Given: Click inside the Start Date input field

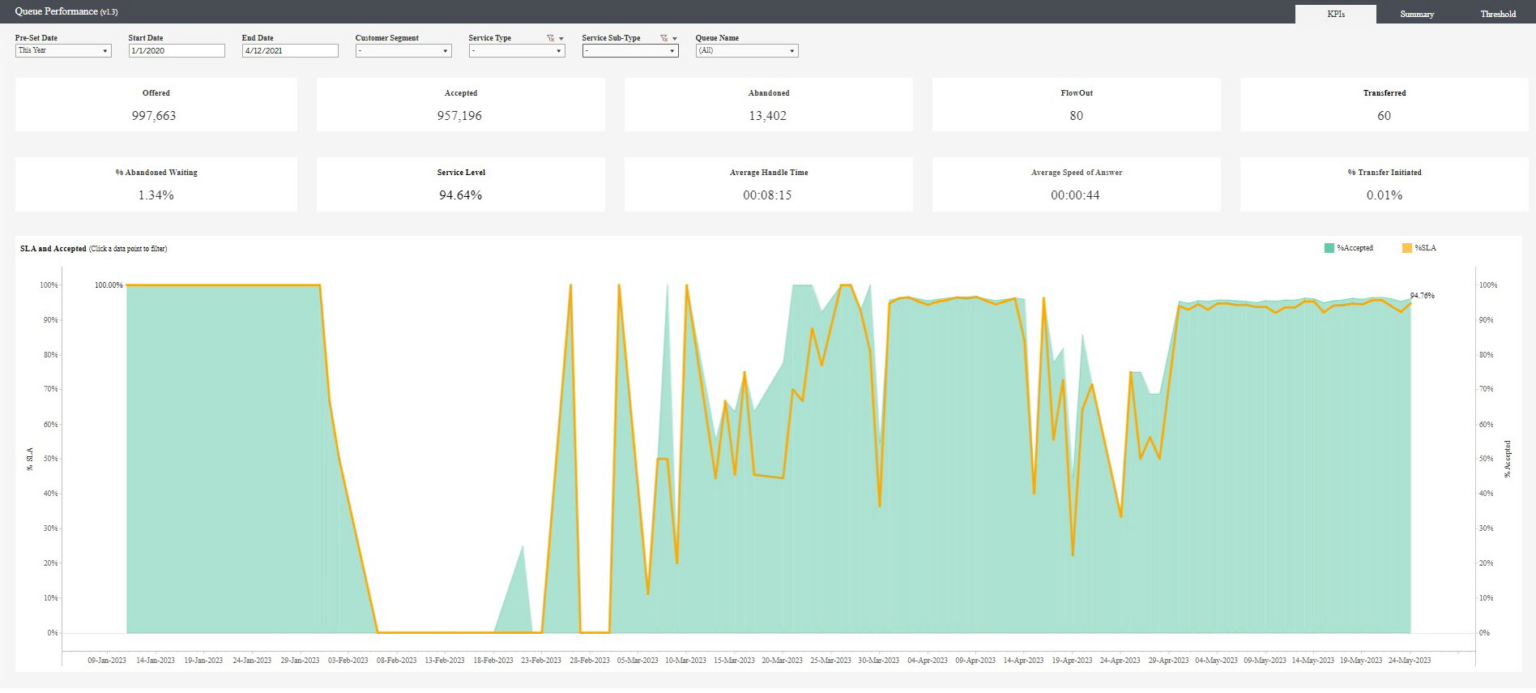Looking at the screenshot, I should 175,49.
